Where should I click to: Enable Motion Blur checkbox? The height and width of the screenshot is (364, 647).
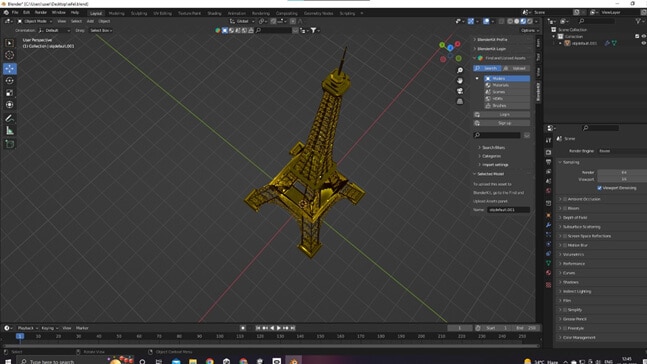pos(565,245)
